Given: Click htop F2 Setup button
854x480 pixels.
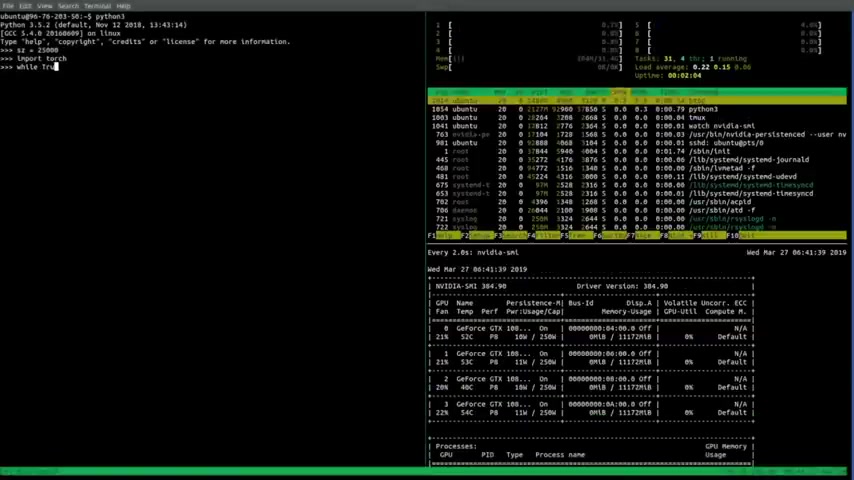Looking at the screenshot, I should pos(478,235).
